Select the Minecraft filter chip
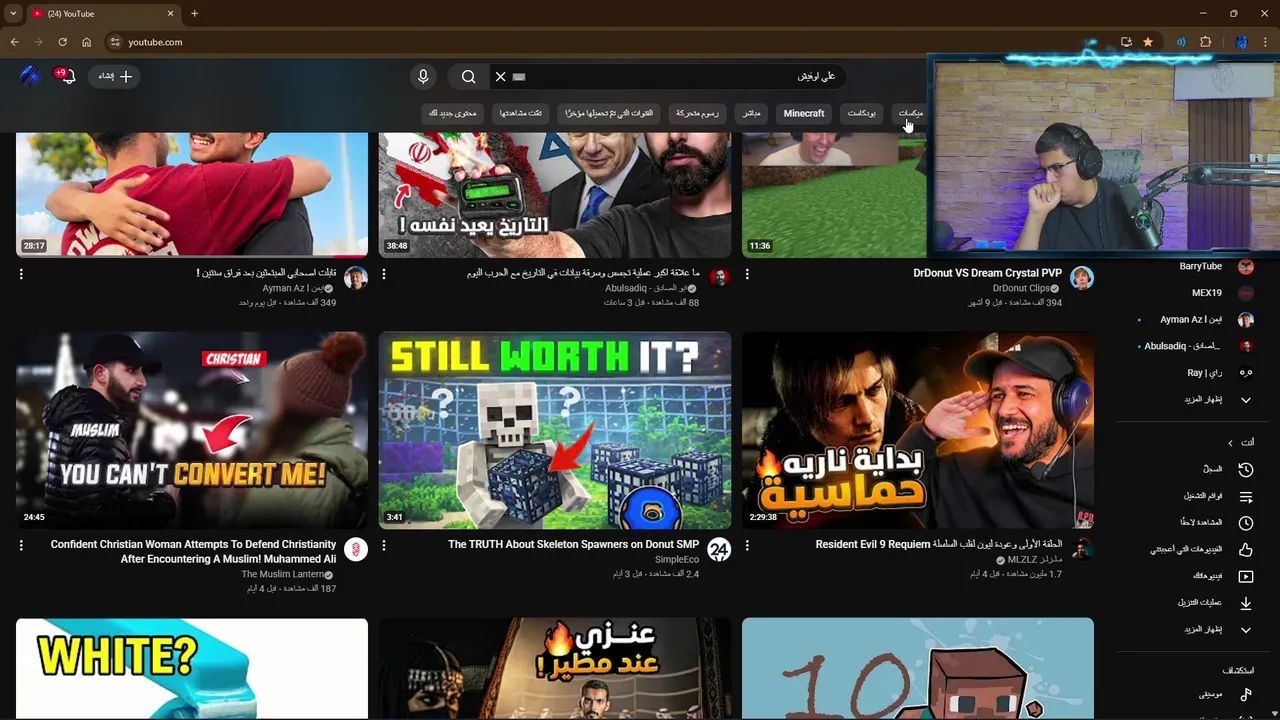This screenshot has height=720, width=1280. tap(804, 113)
